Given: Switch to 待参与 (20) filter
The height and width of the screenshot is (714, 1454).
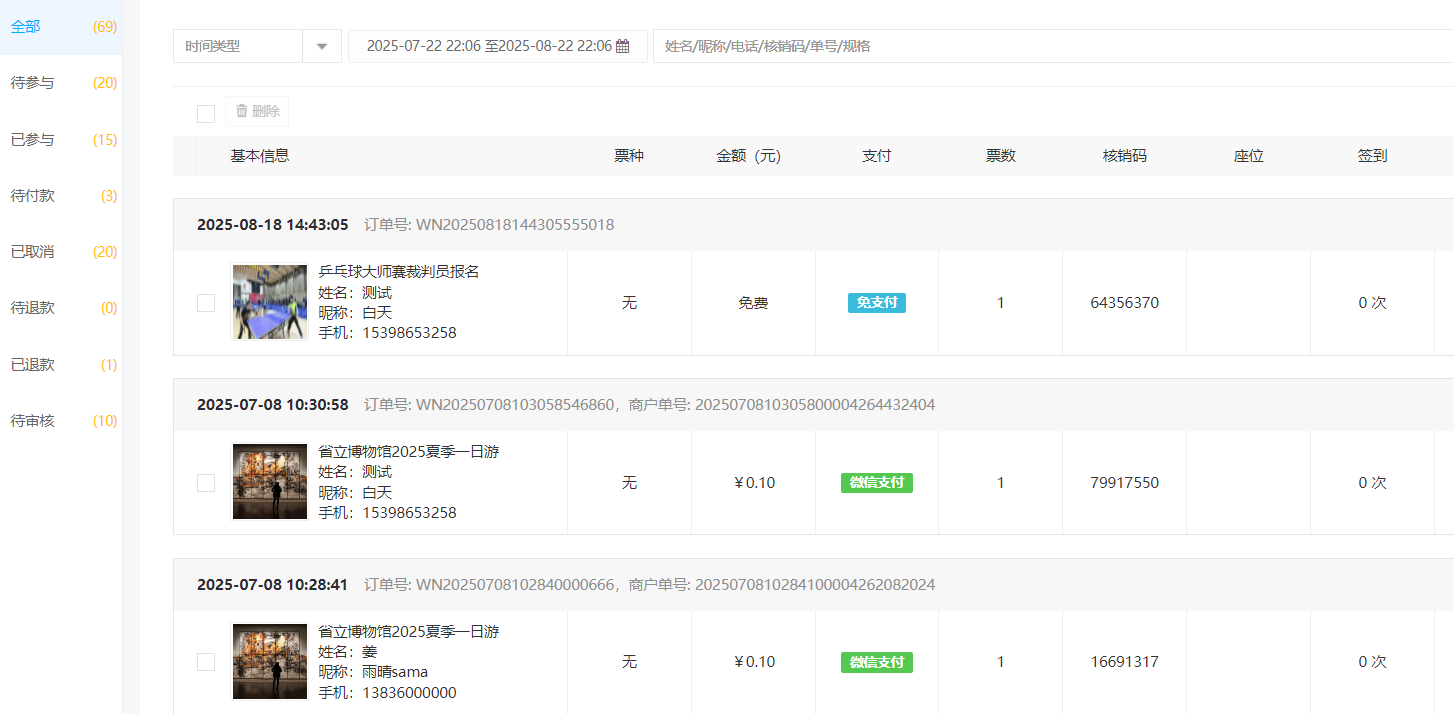Looking at the screenshot, I should click(61, 83).
